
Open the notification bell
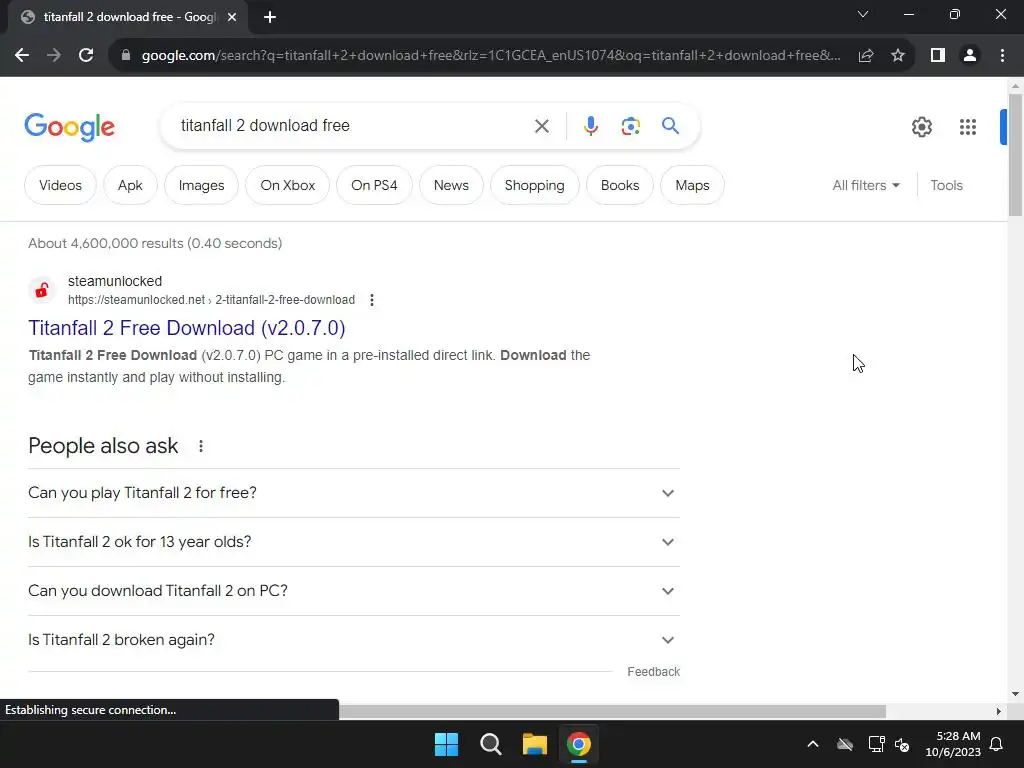[997, 744]
